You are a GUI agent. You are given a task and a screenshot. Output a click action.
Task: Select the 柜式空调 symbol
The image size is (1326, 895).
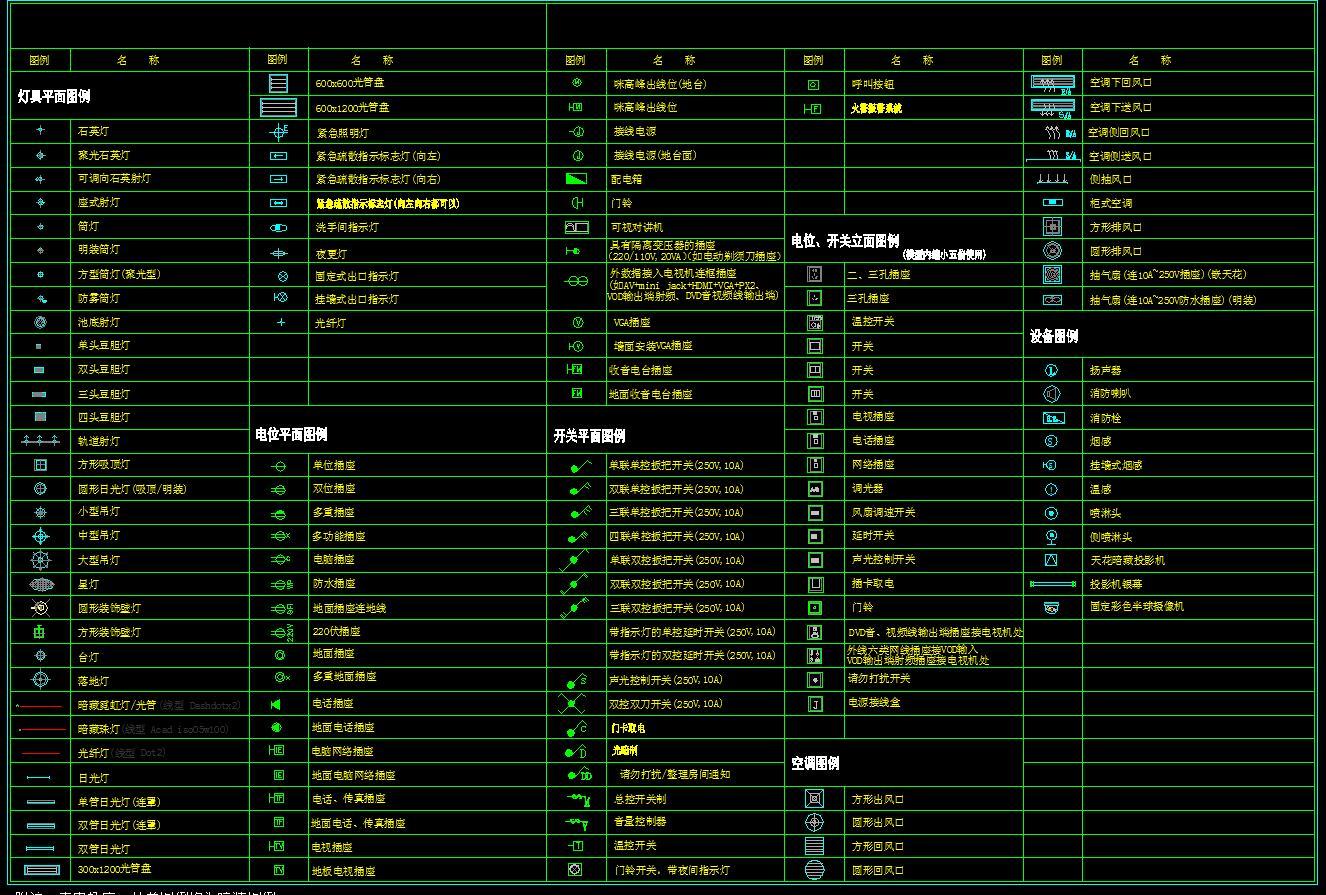[1052, 203]
